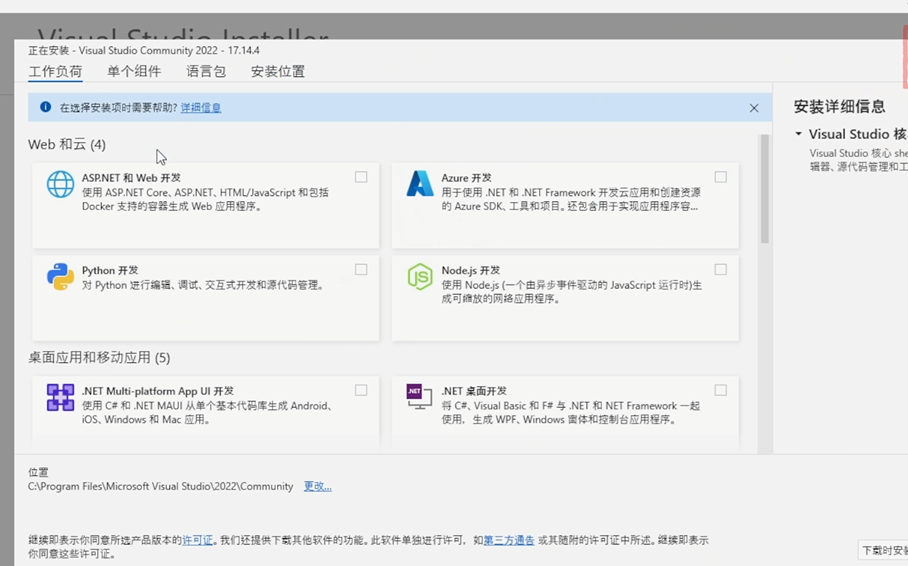This screenshot has width=908, height=566.
Task: Click the 正在安装 Visual Studio Community title
Action: click(x=144, y=50)
